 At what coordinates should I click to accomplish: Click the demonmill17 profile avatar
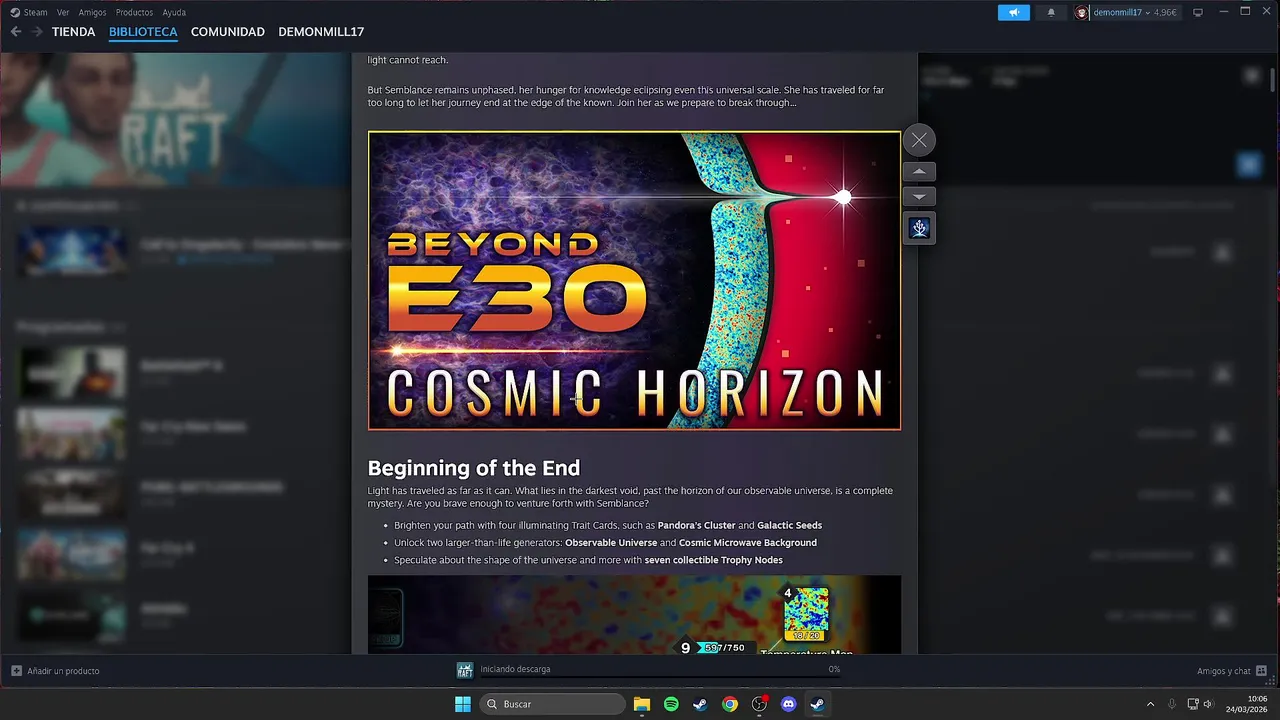[x=1081, y=12]
